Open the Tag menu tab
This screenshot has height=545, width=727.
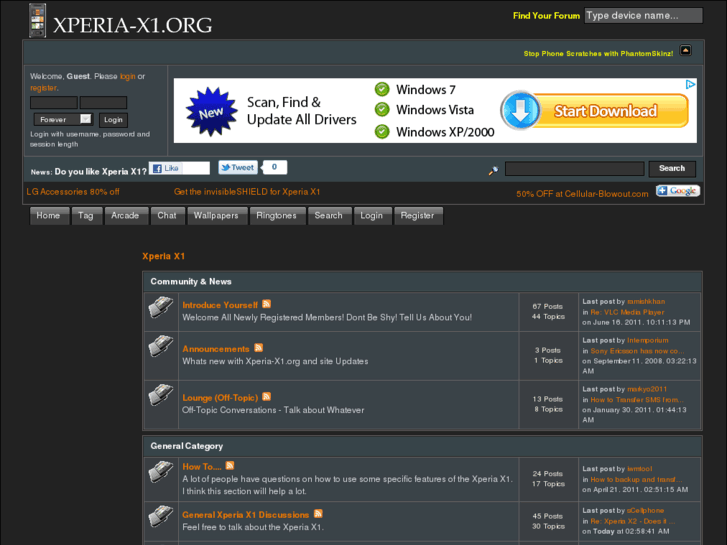pyautogui.click(x=86, y=216)
